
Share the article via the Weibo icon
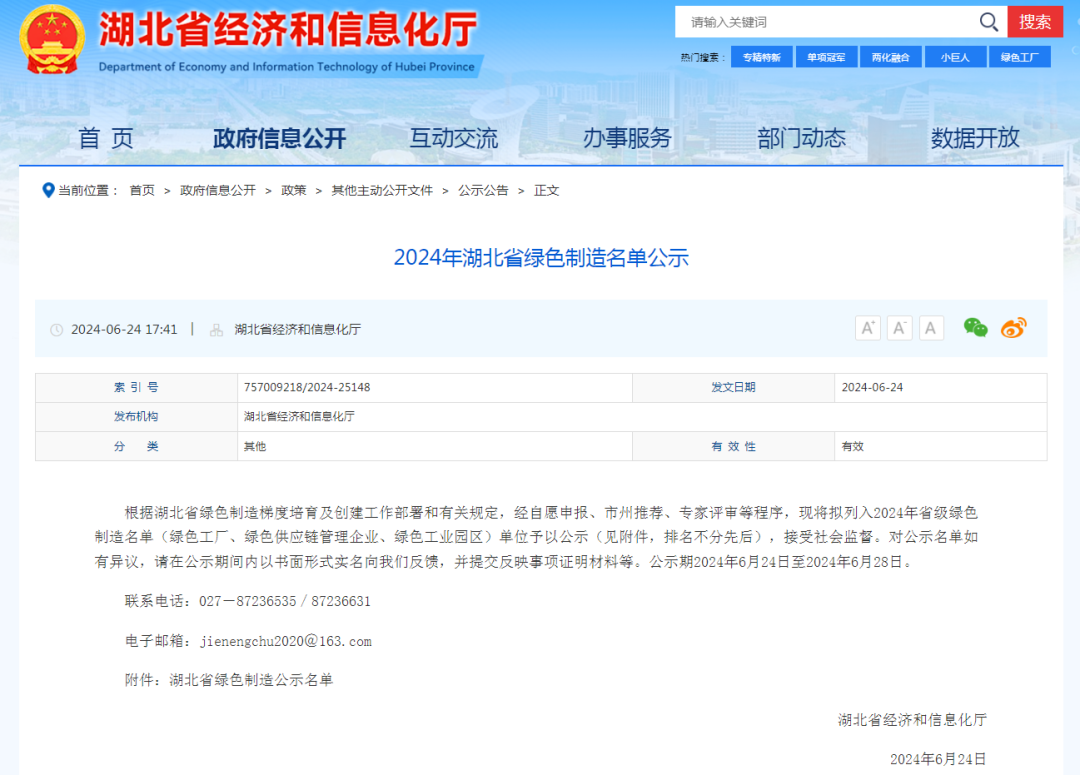(1012, 327)
